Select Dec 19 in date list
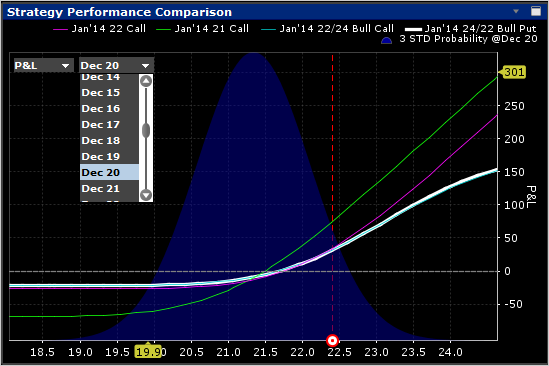The height and width of the screenshot is (366, 549). (x=109, y=157)
